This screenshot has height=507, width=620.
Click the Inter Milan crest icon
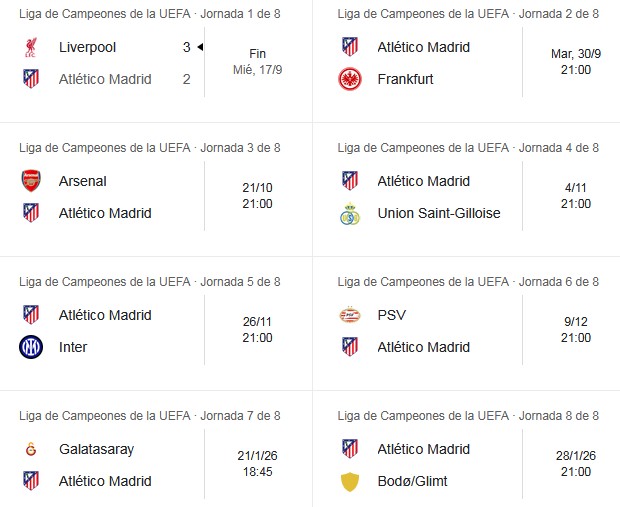click(31, 347)
